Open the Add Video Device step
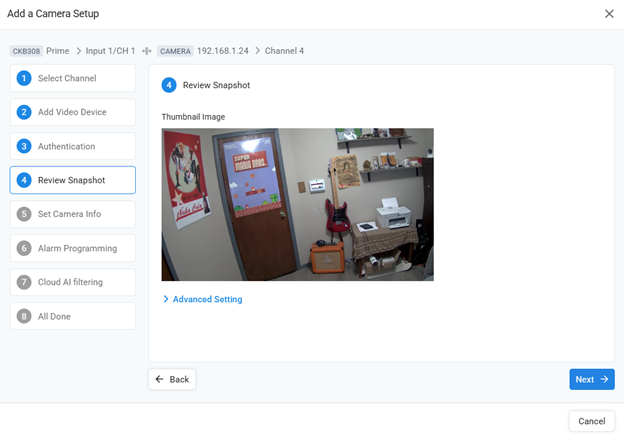 pyautogui.click(x=72, y=113)
